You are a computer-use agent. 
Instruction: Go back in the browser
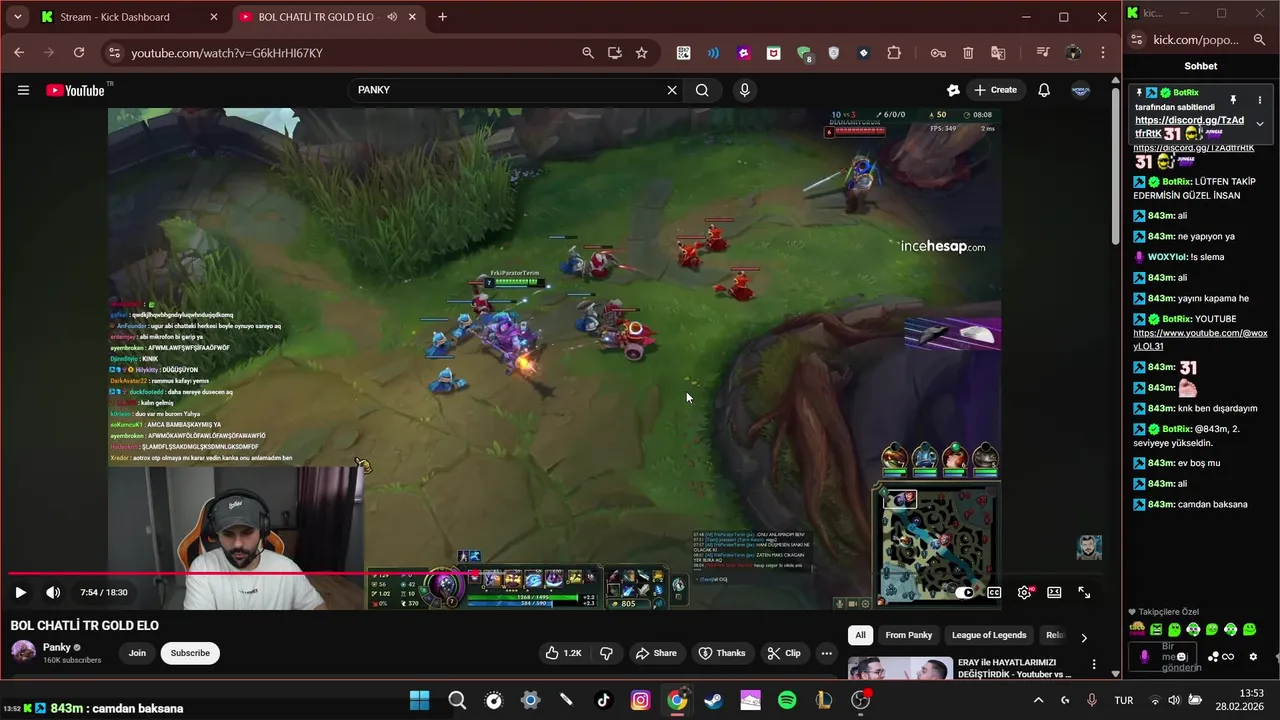point(19,53)
